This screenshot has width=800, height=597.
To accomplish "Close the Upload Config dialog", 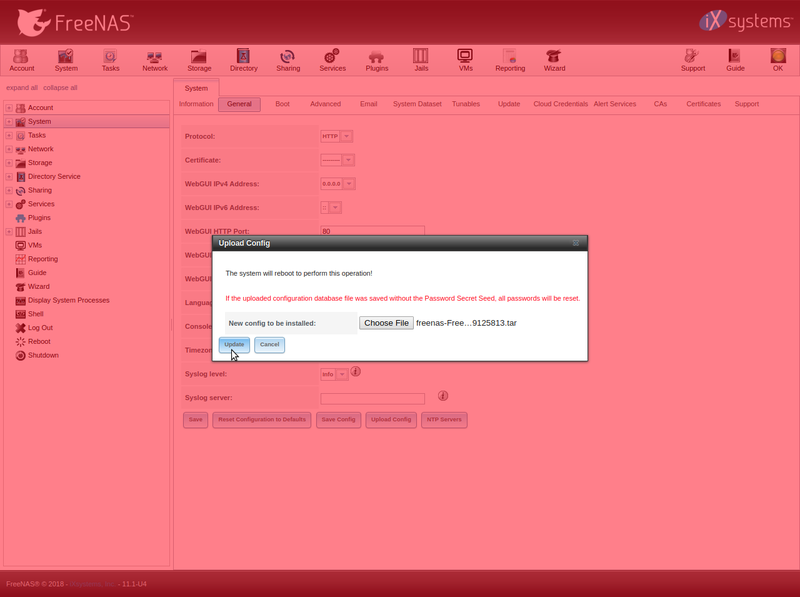I will 576,243.
